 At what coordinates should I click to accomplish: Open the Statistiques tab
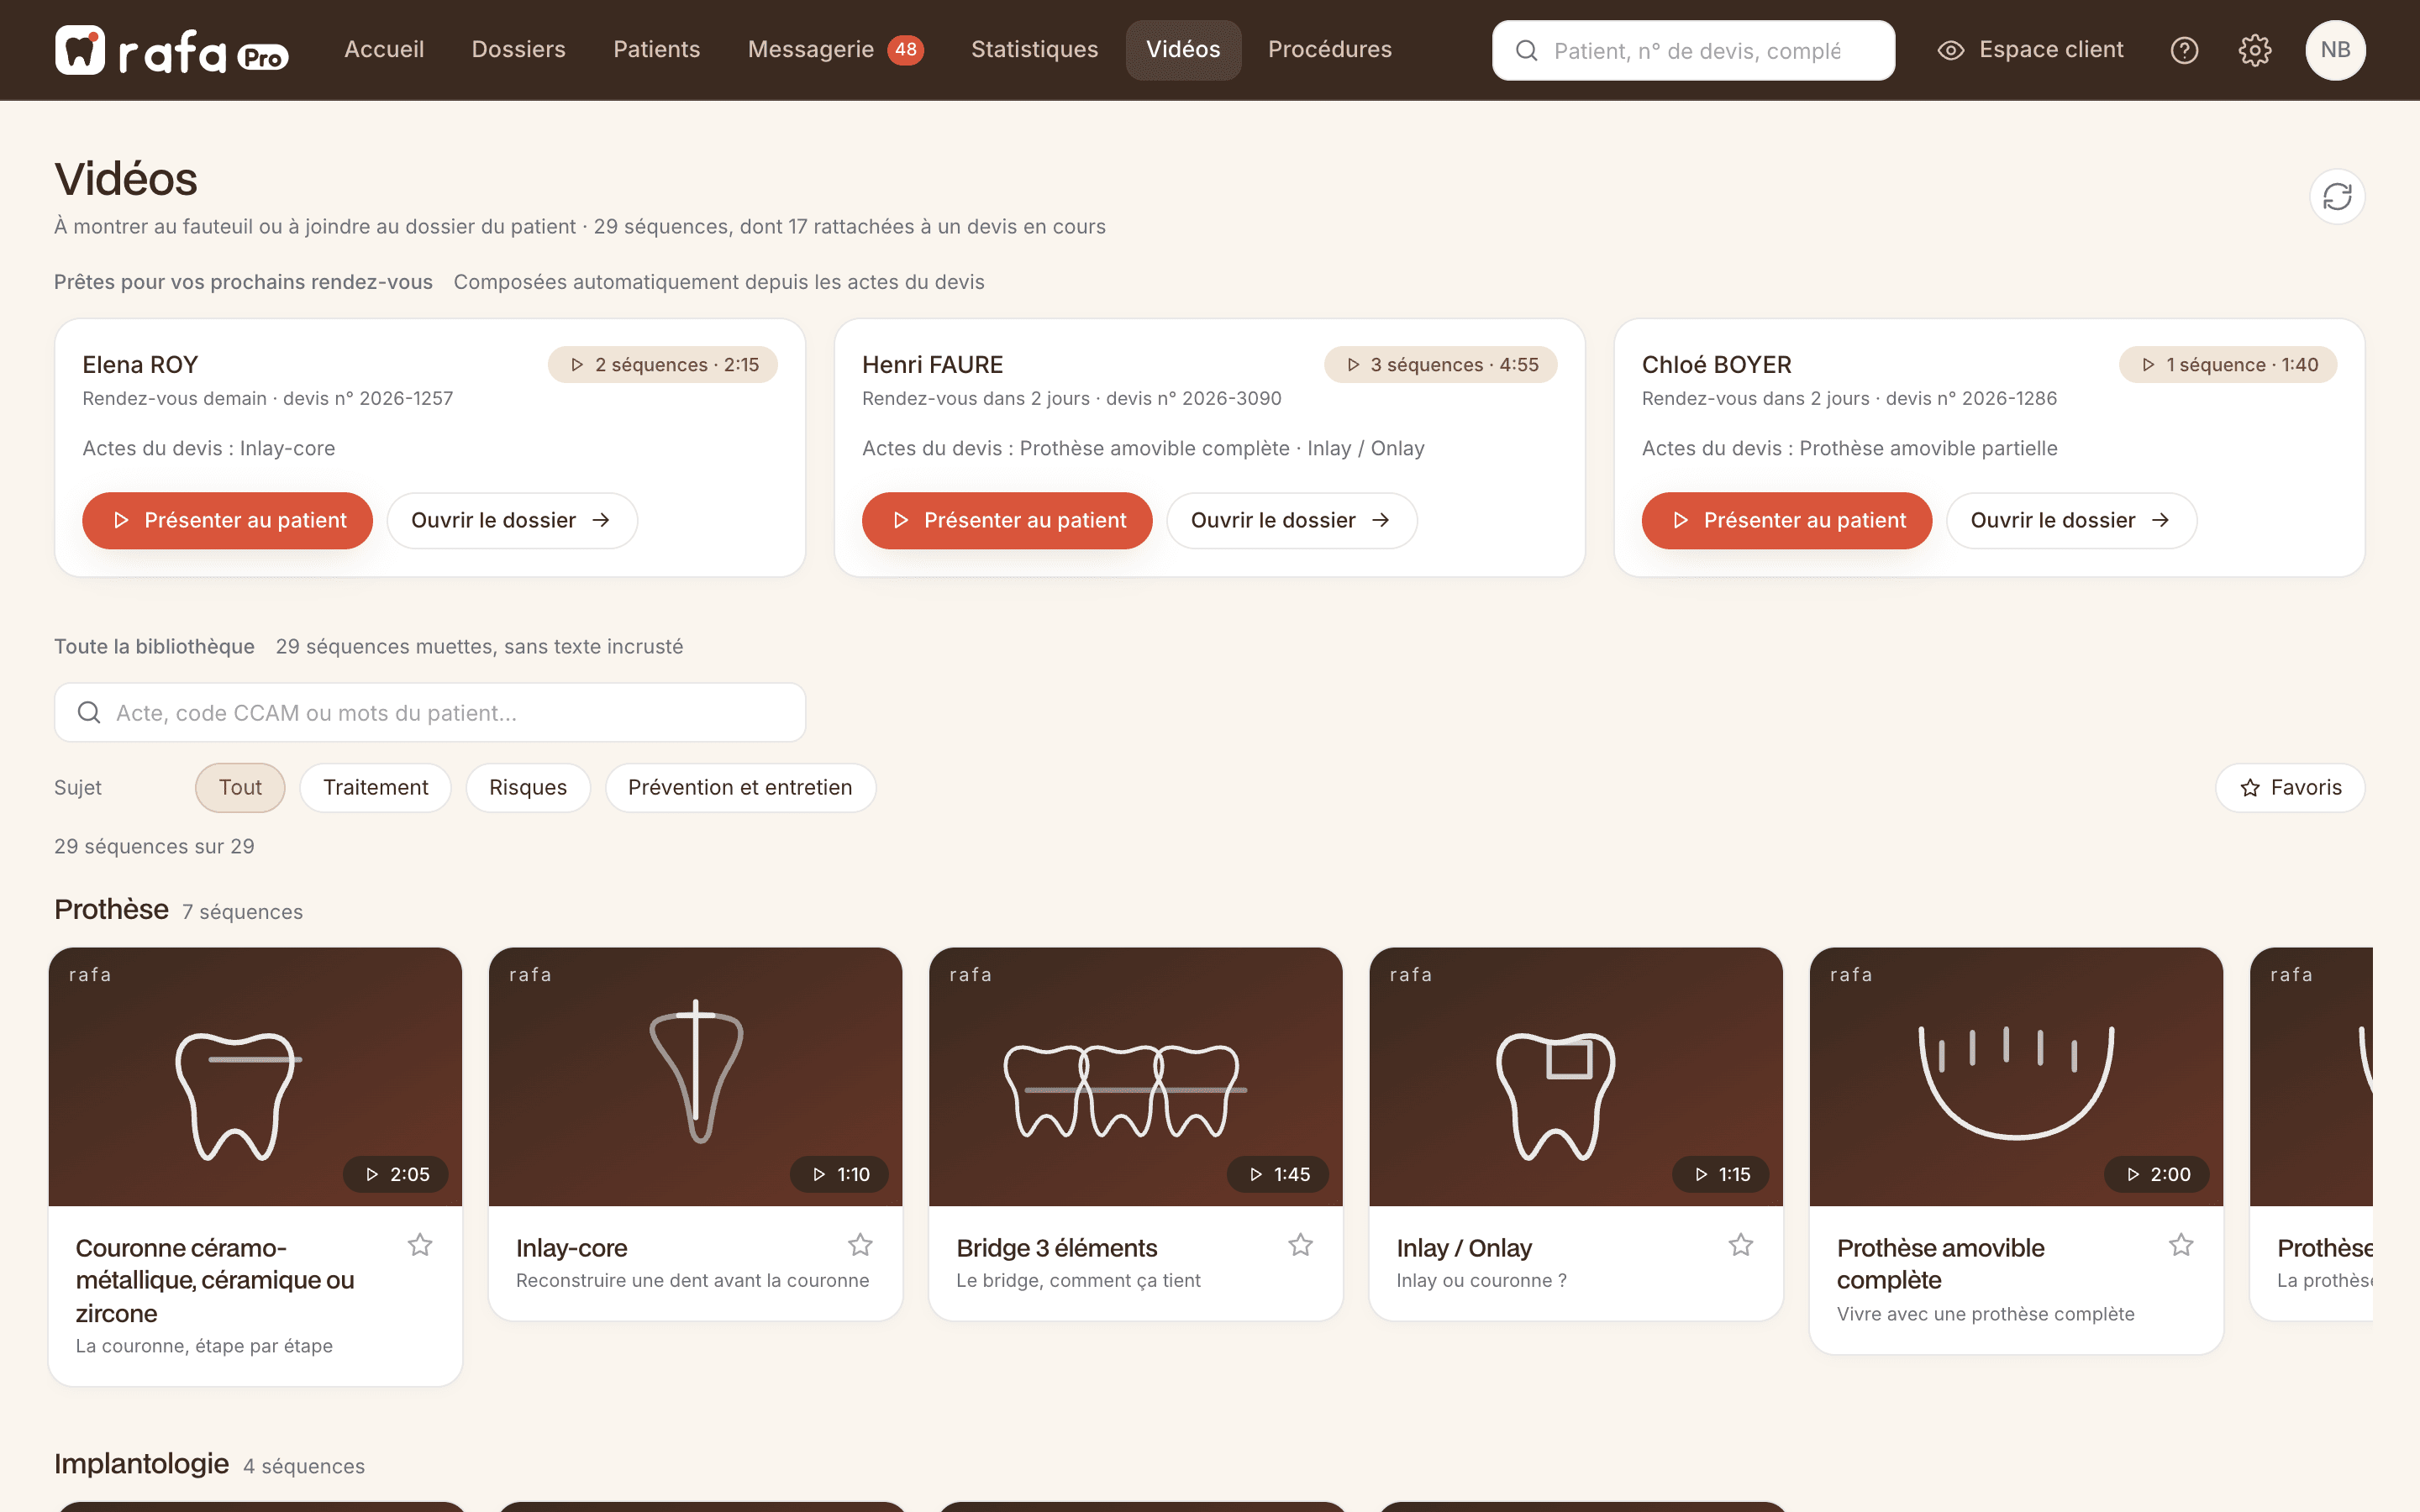tap(1034, 50)
